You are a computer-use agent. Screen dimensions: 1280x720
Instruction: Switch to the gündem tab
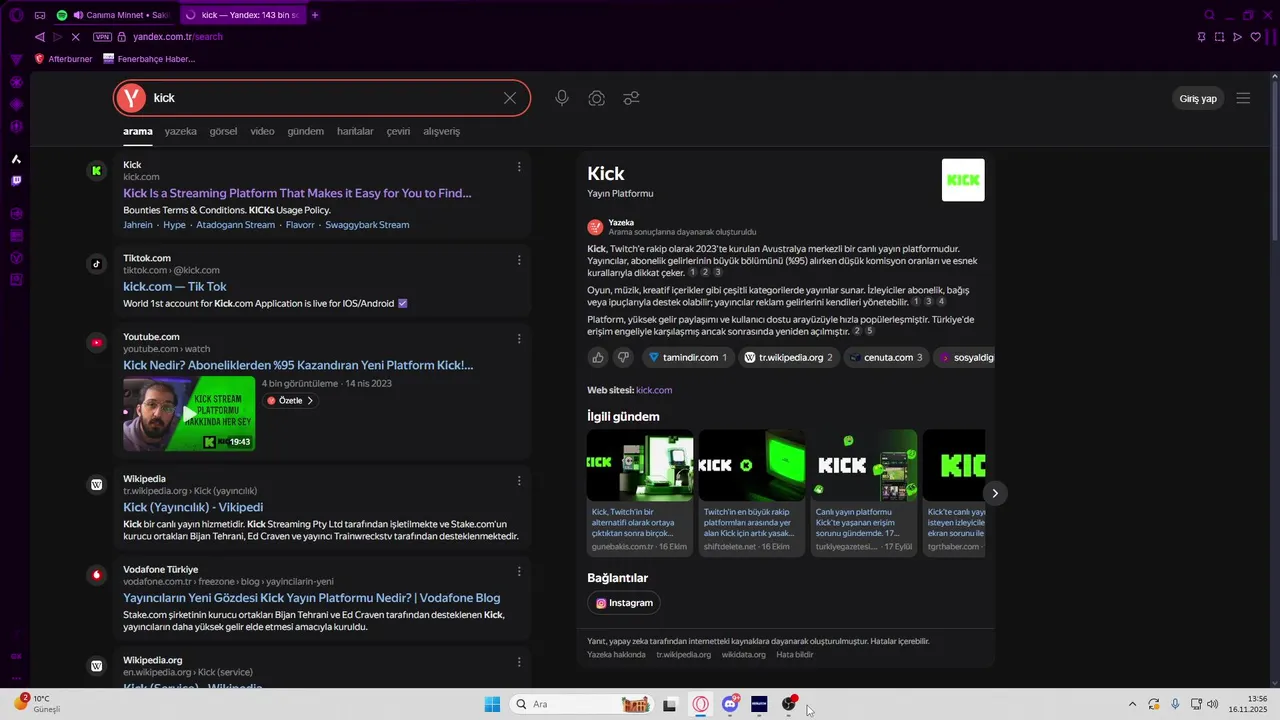305,131
